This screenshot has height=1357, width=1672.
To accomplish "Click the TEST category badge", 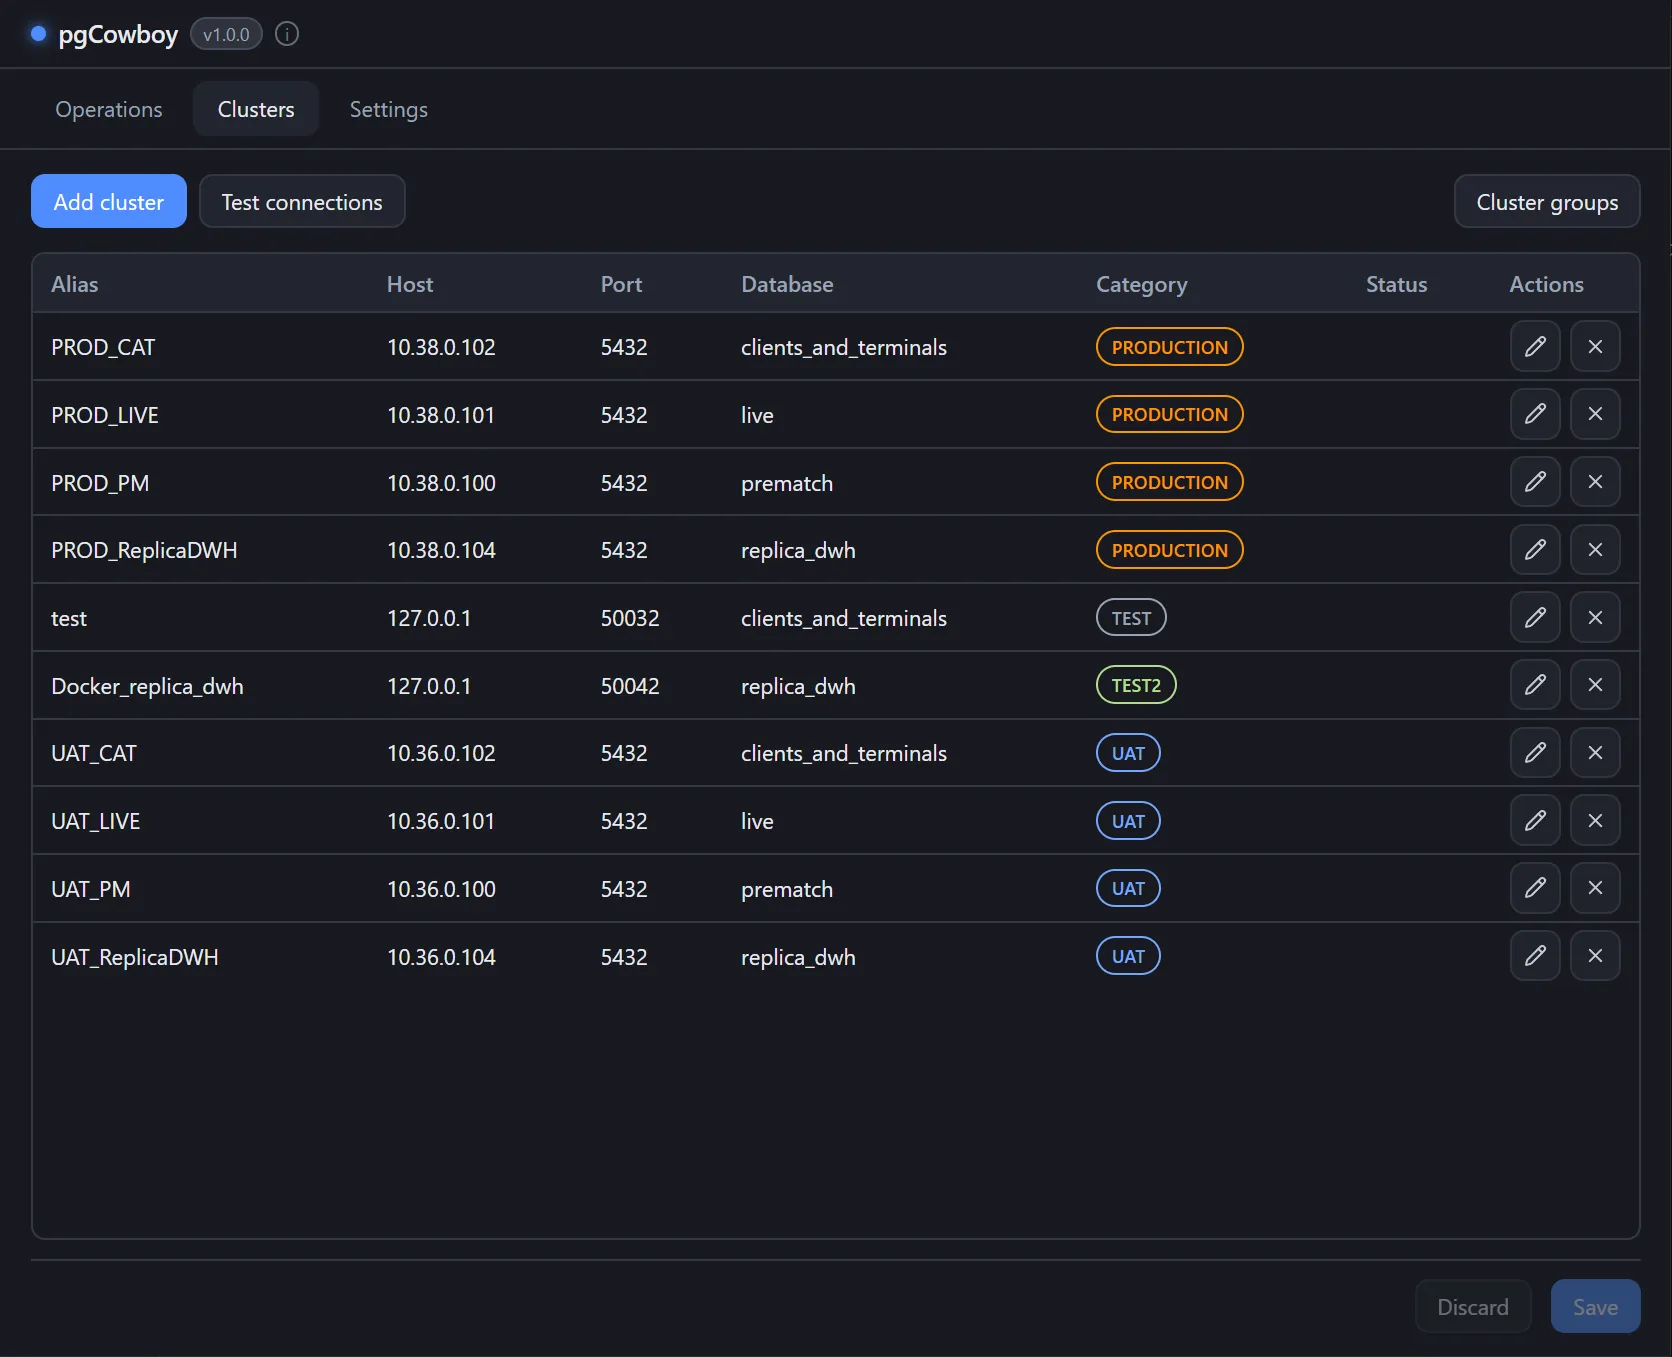I will coord(1131,618).
